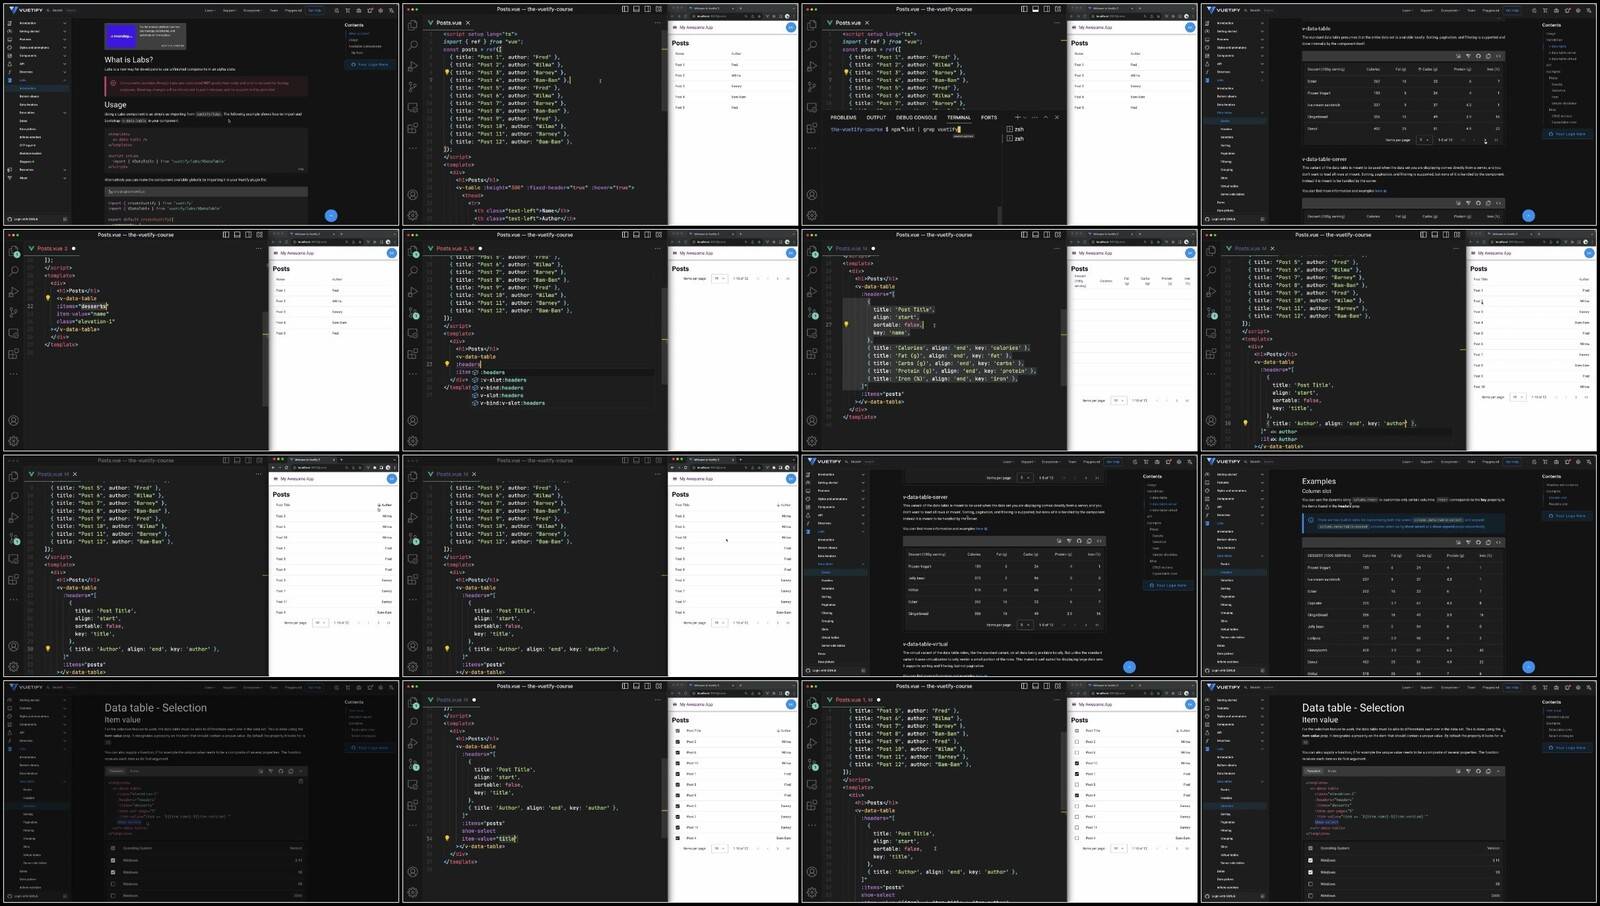This screenshot has width=1600, height=906.
Task: Switch to DEBUG CONSOLE tab in the terminal panel
Action: tap(916, 117)
